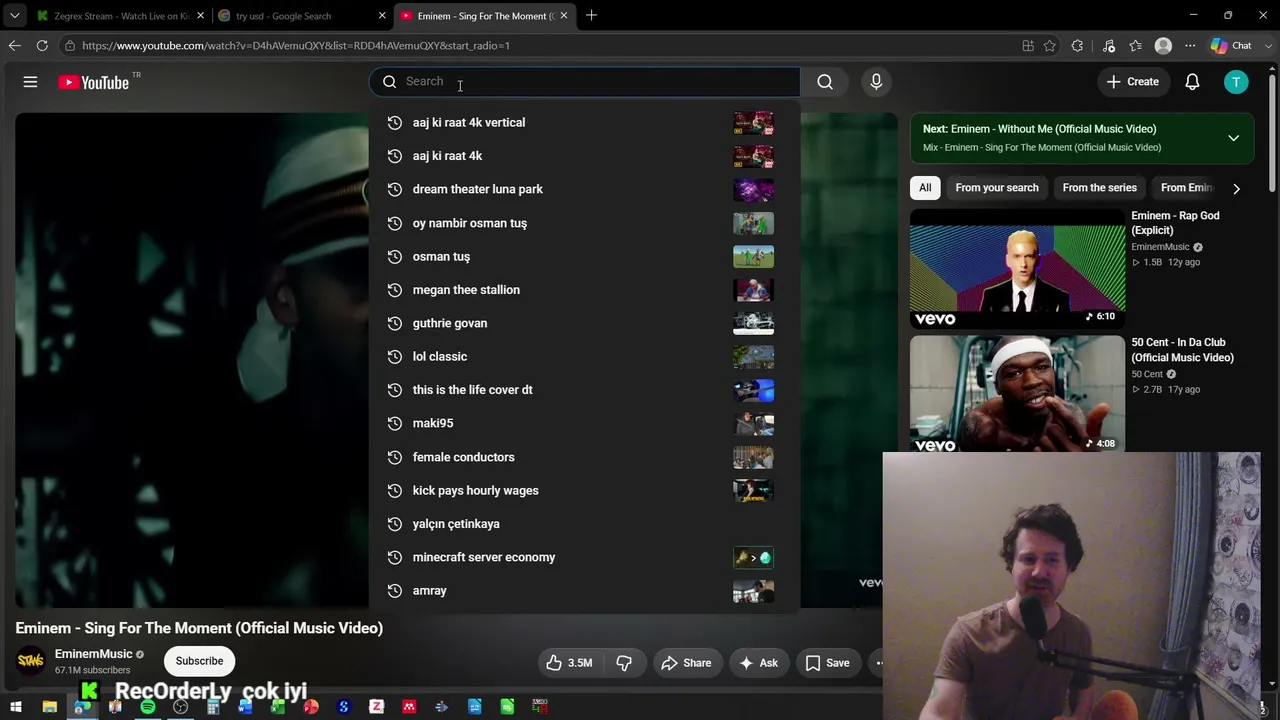Open the In Da Club video thumbnail
1280x720 pixels.
point(1017,395)
